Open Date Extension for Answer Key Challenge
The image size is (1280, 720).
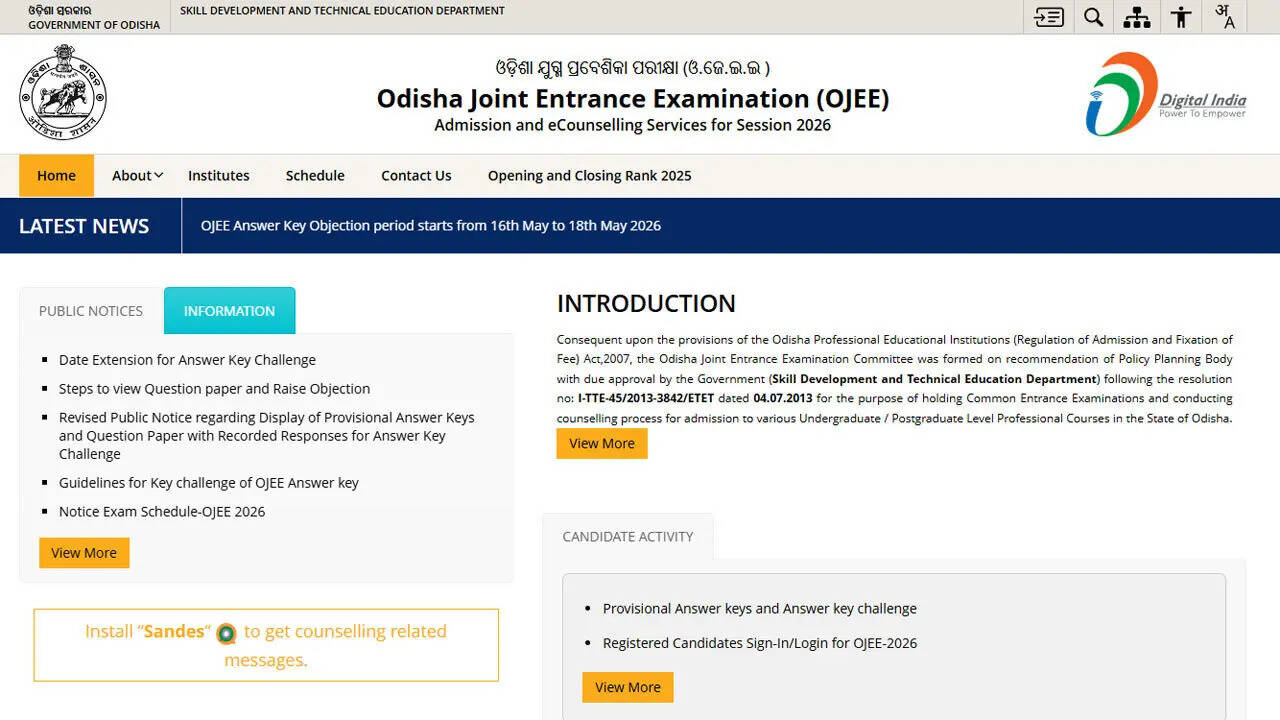[x=187, y=360]
